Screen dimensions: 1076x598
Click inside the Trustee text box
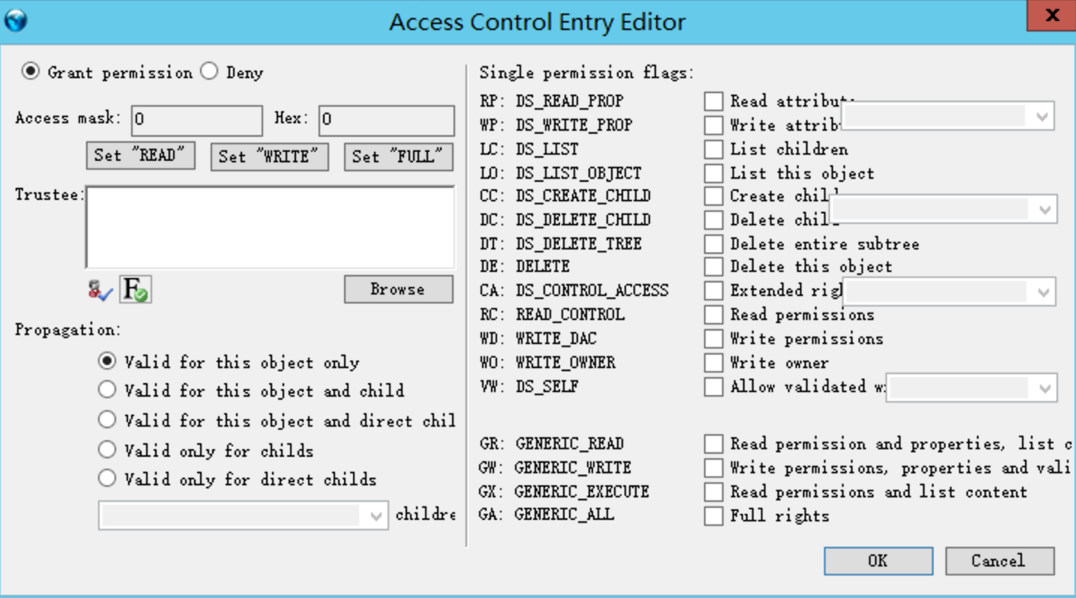270,227
